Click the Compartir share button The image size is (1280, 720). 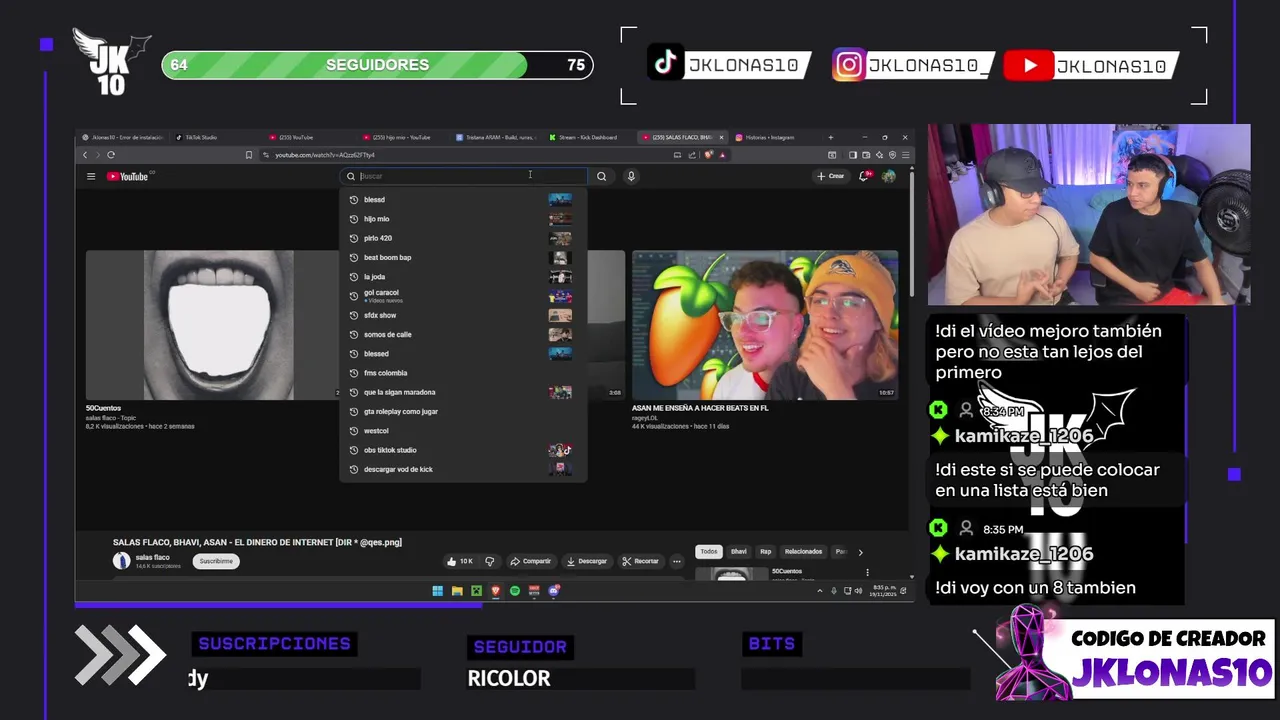(531, 561)
